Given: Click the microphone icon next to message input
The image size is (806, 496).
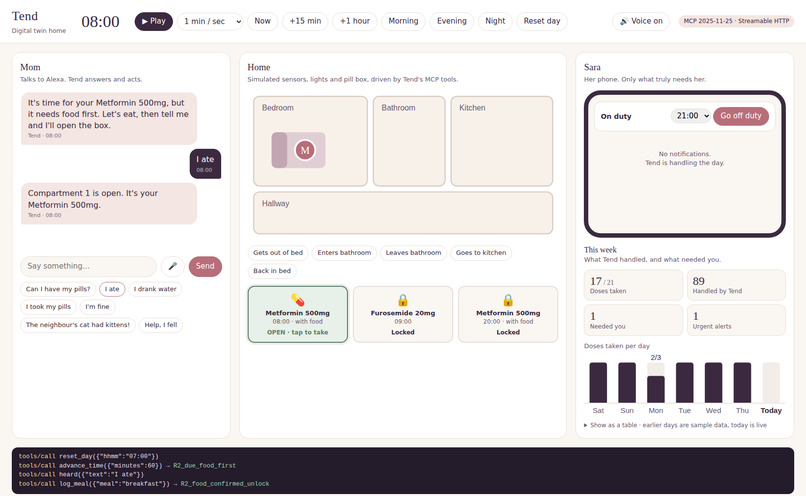Looking at the screenshot, I should click(x=173, y=266).
